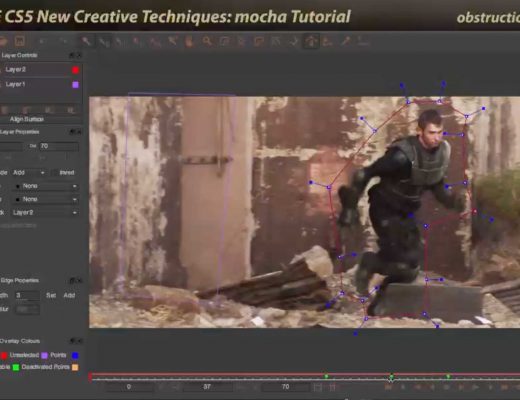
Task: Undock the Overlay Colours panel
Action: 72,341
